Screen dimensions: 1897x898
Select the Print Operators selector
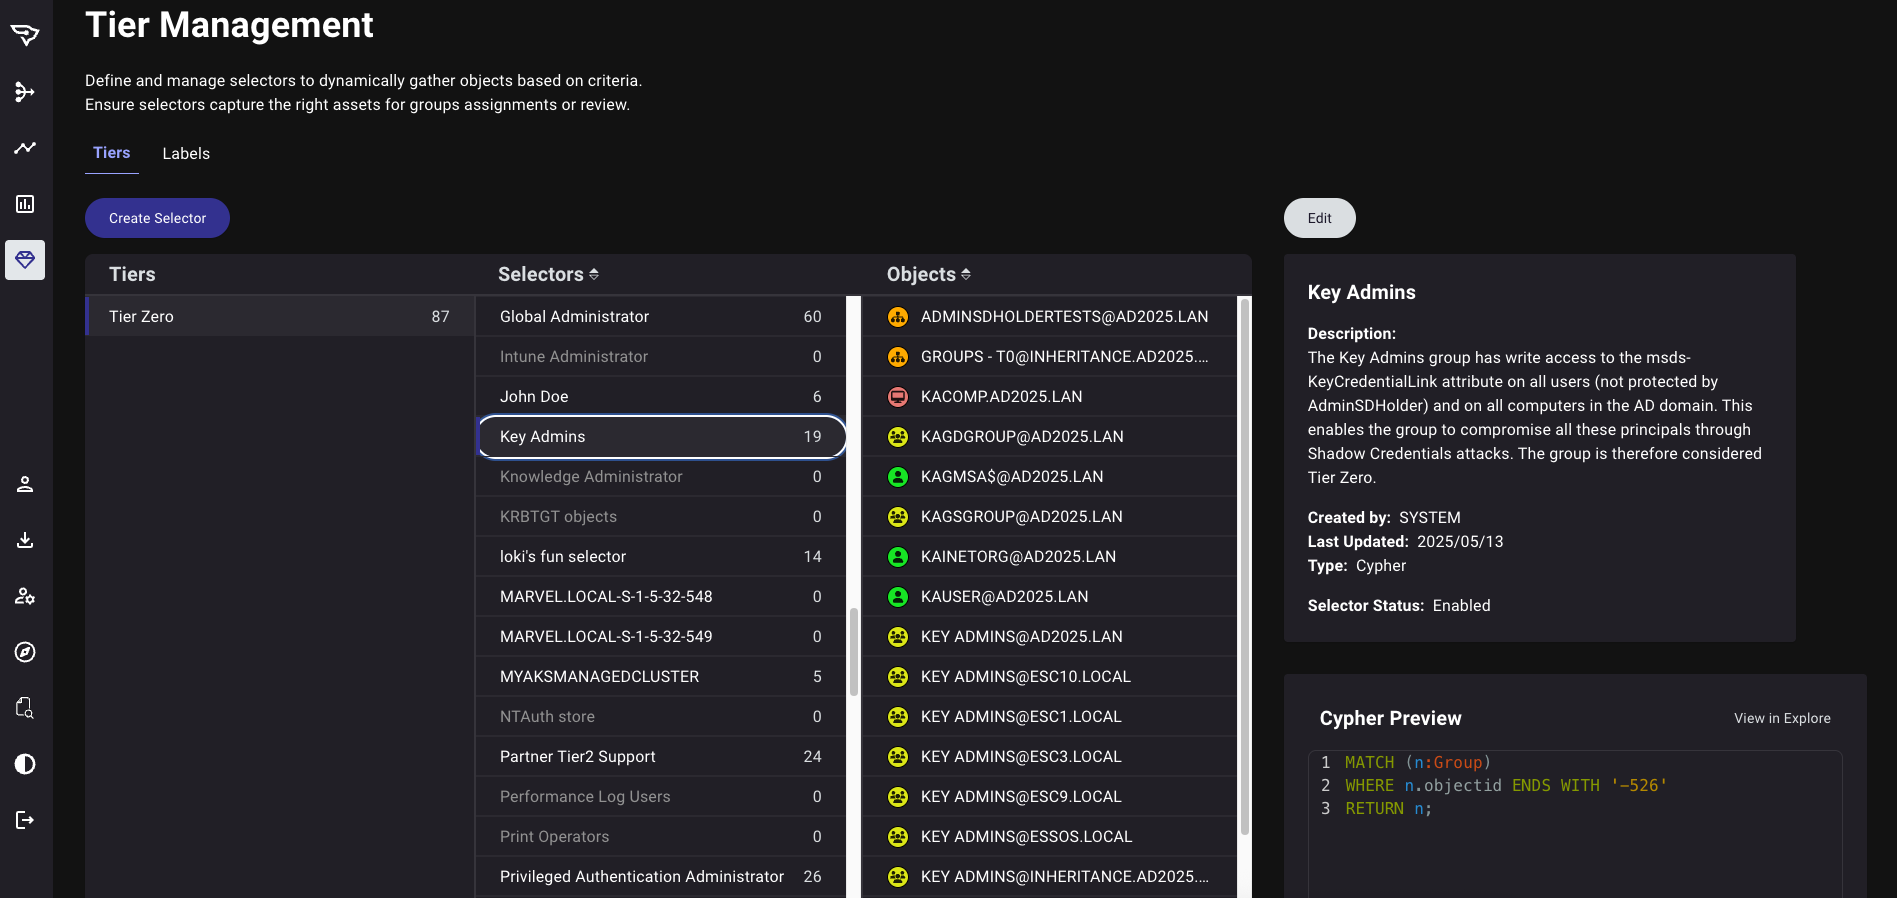661,836
